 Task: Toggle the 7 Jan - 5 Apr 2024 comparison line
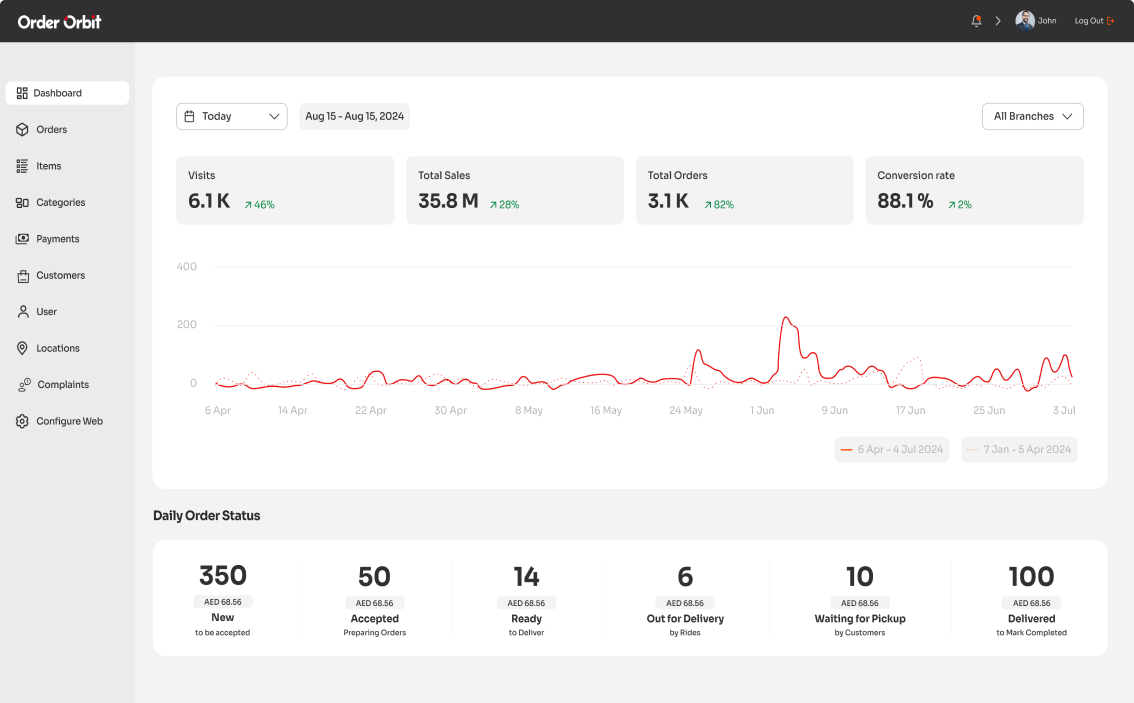[x=1019, y=449]
